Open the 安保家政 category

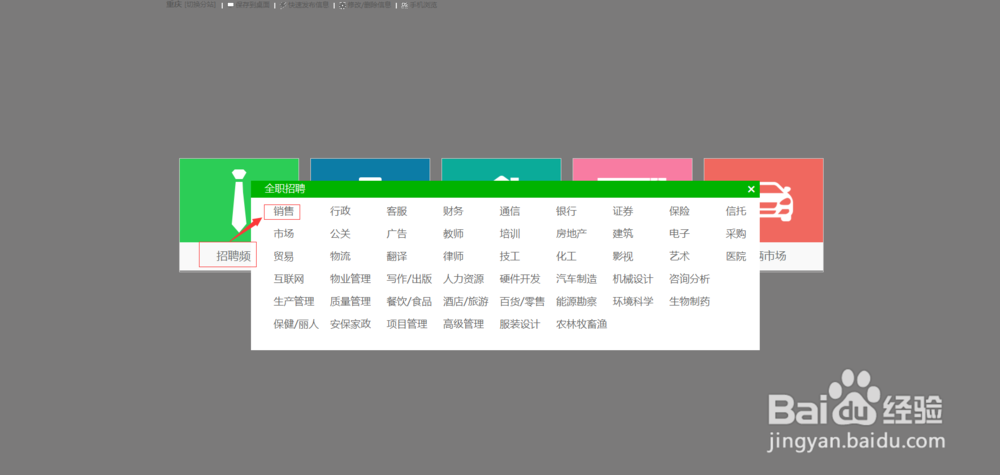tap(350, 324)
